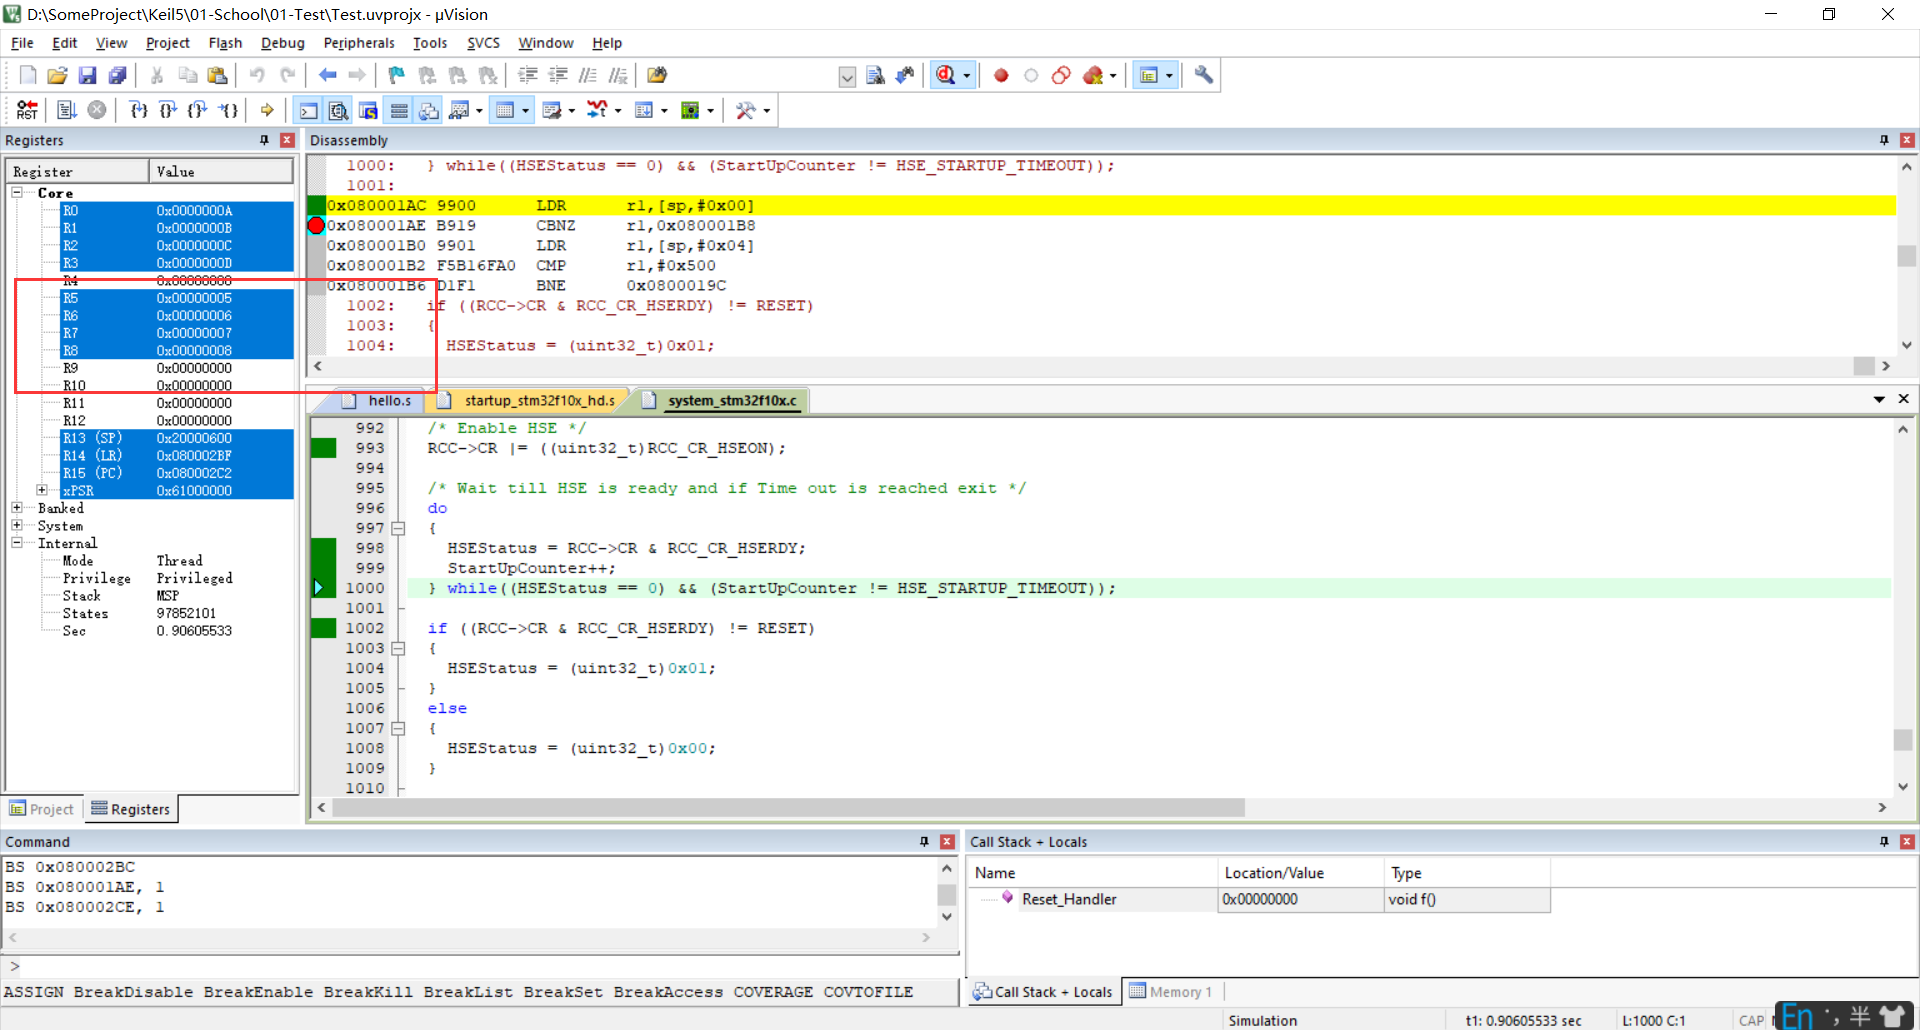
Task: Click the Navigate Backwards blue arrow
Action: [x=327, y=75]
